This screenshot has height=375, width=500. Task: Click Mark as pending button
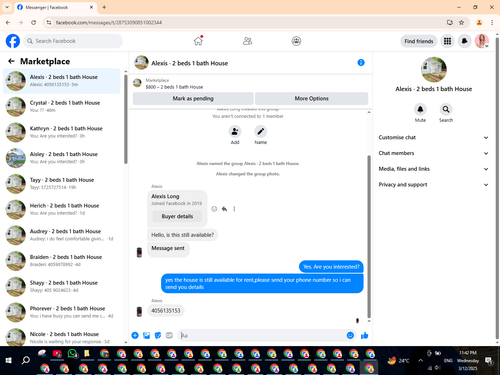click(193, 98)
